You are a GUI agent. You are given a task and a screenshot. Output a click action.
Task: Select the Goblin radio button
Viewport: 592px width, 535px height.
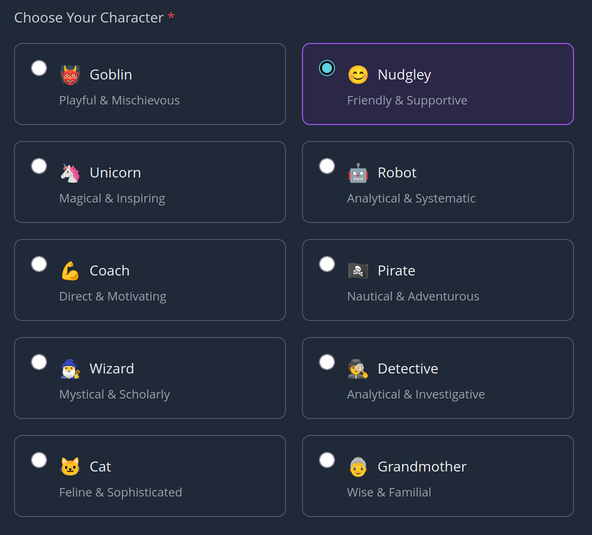39,68
